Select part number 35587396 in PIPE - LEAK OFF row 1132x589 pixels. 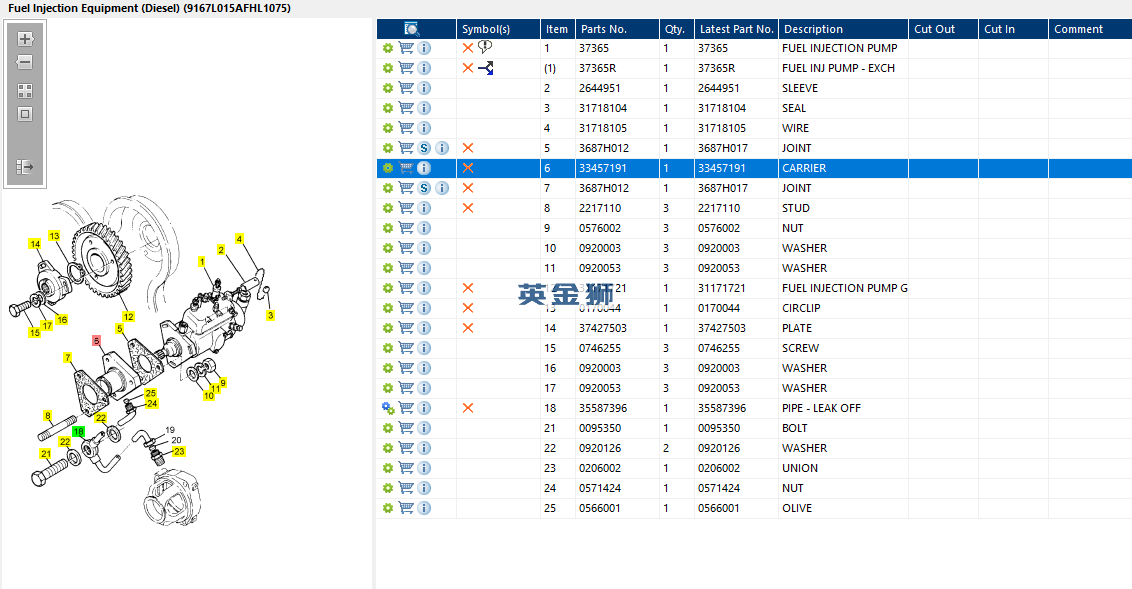tap(603, 408)
